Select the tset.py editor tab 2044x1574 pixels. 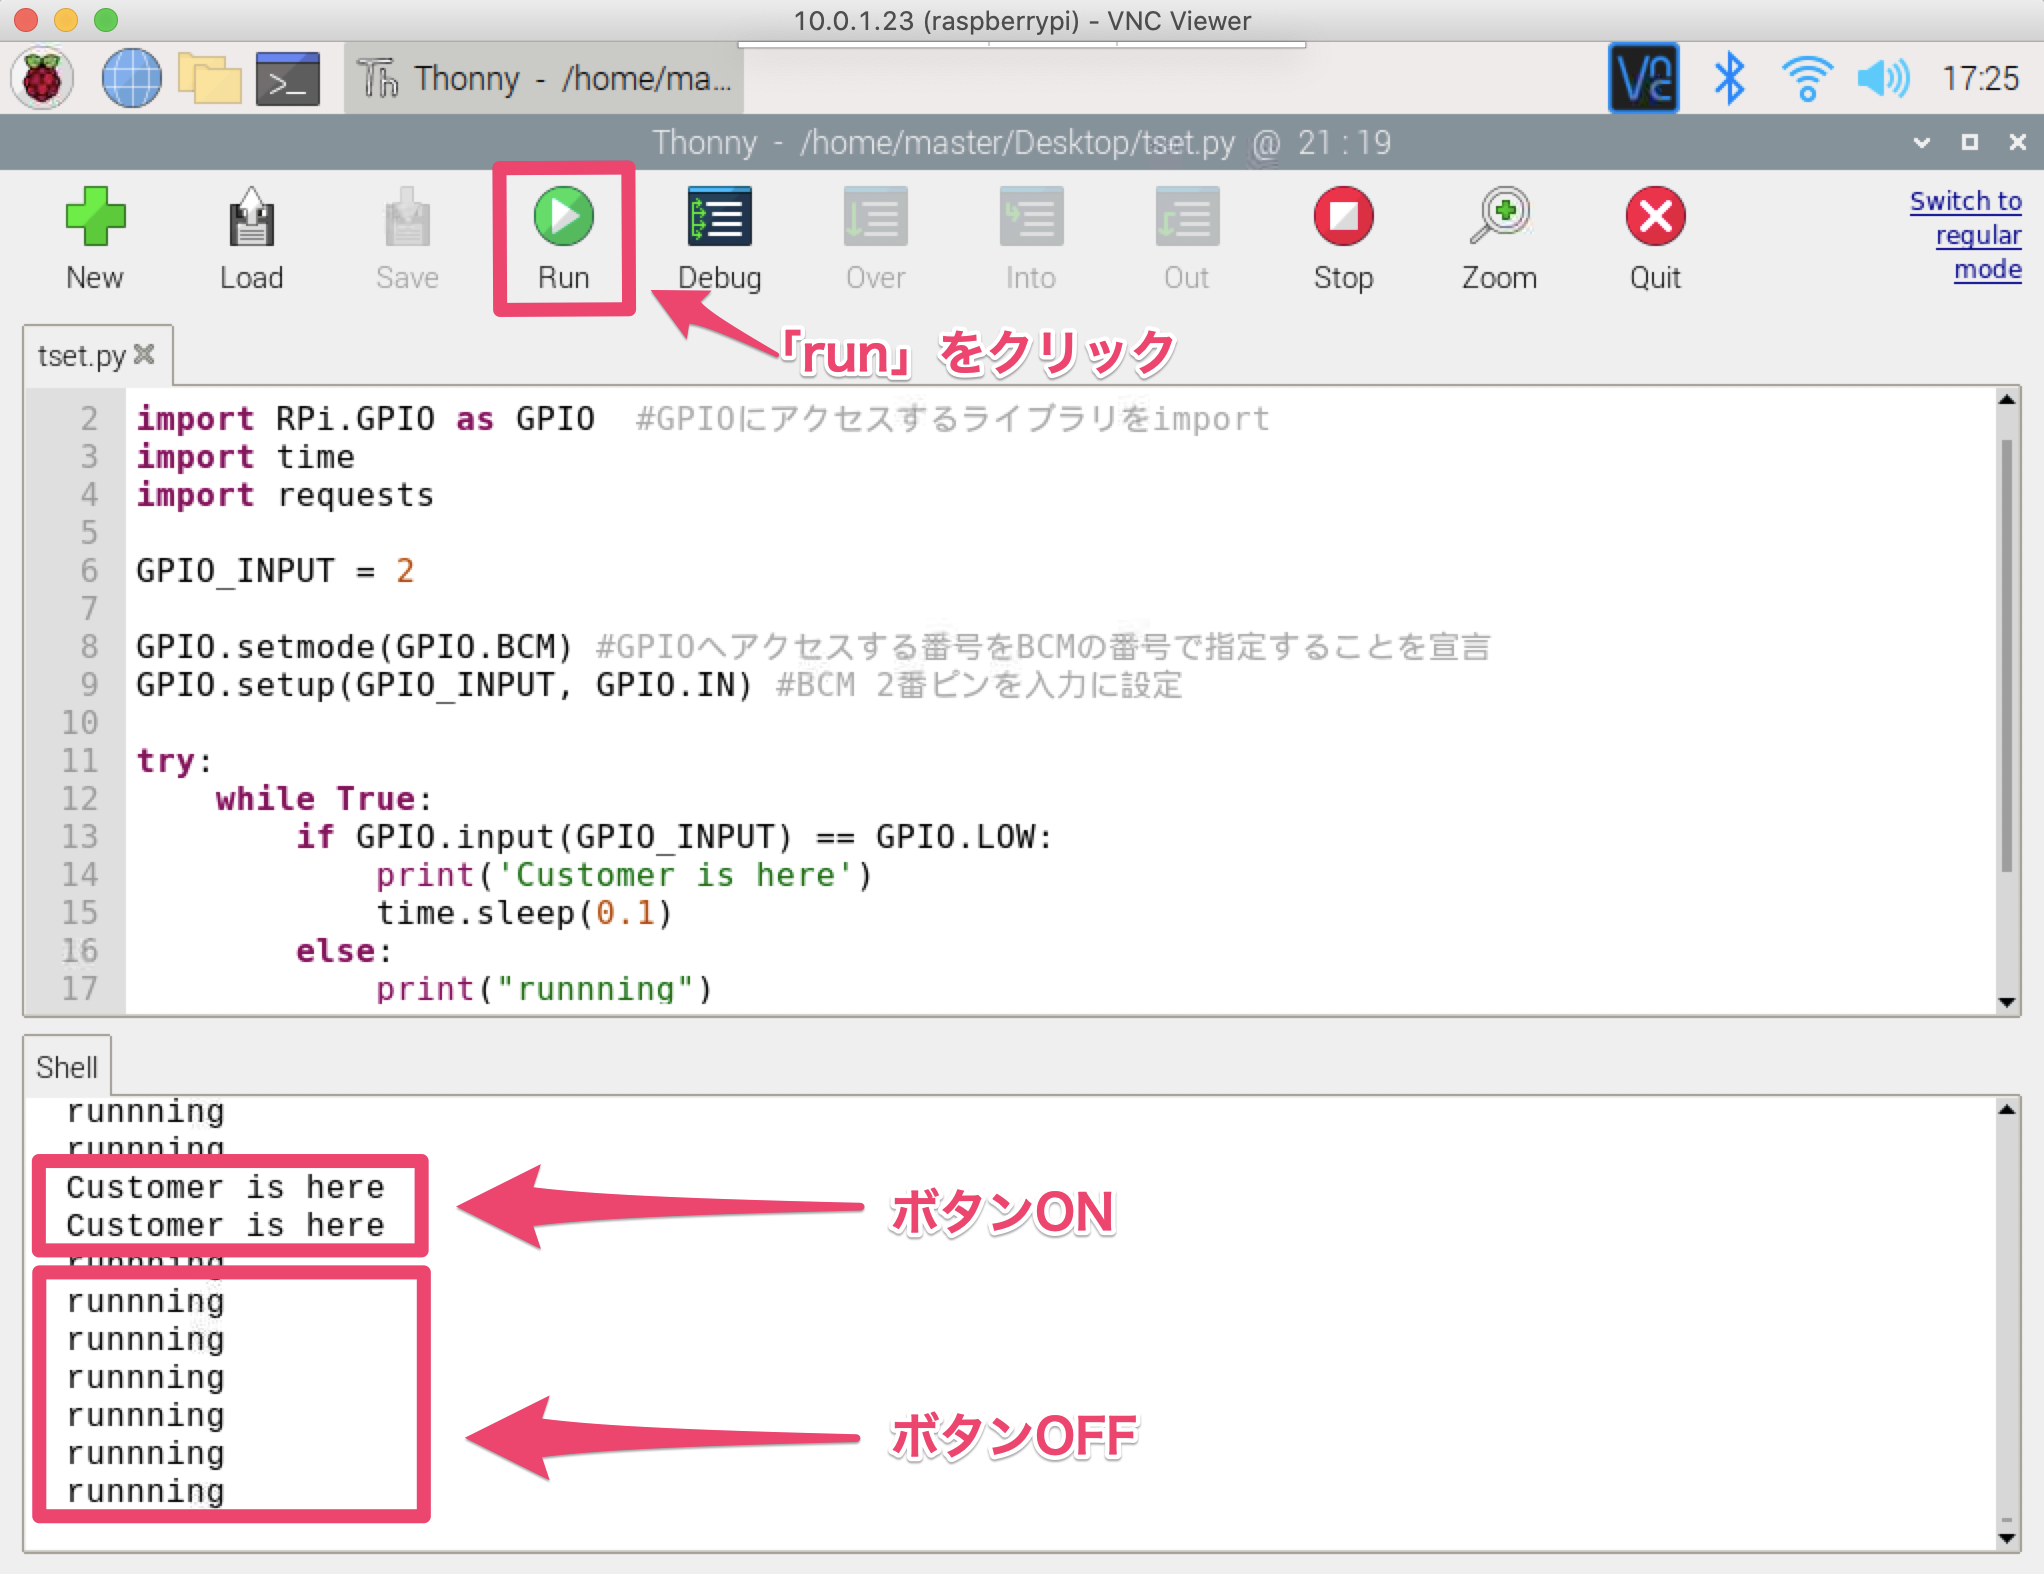(x=82, y=356)
